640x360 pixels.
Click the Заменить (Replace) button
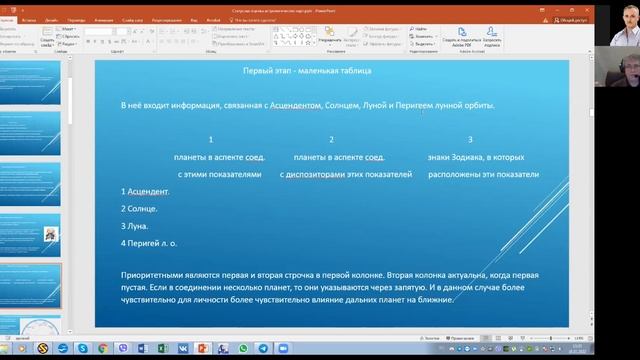tap(422, 36)
